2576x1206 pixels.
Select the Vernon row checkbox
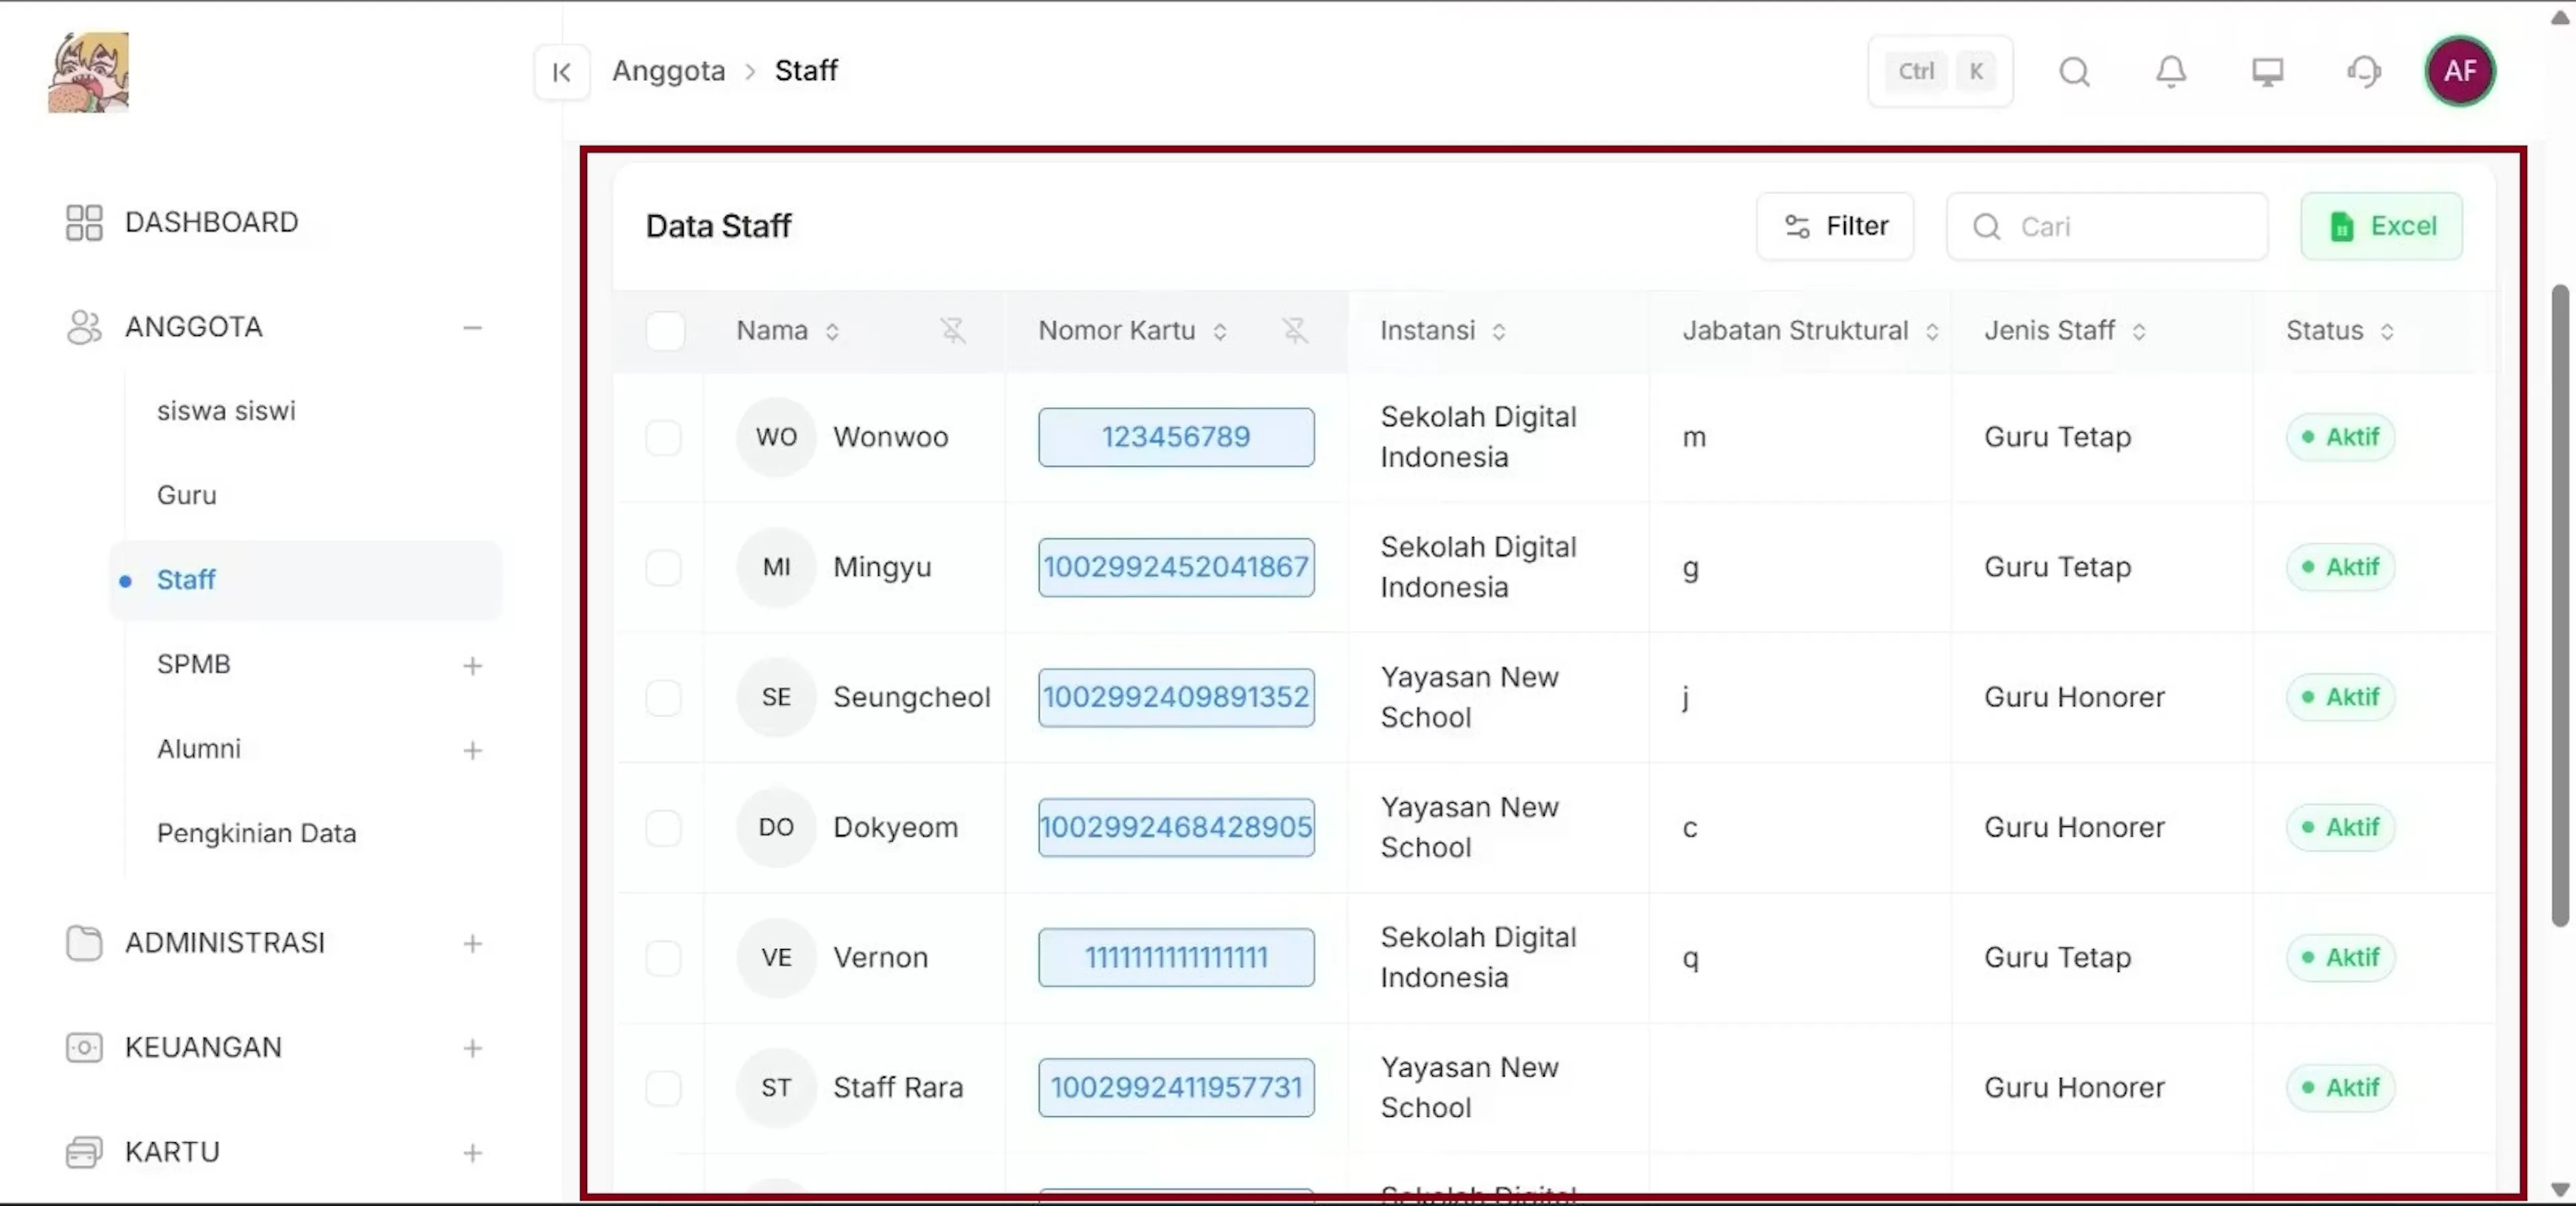663,958
